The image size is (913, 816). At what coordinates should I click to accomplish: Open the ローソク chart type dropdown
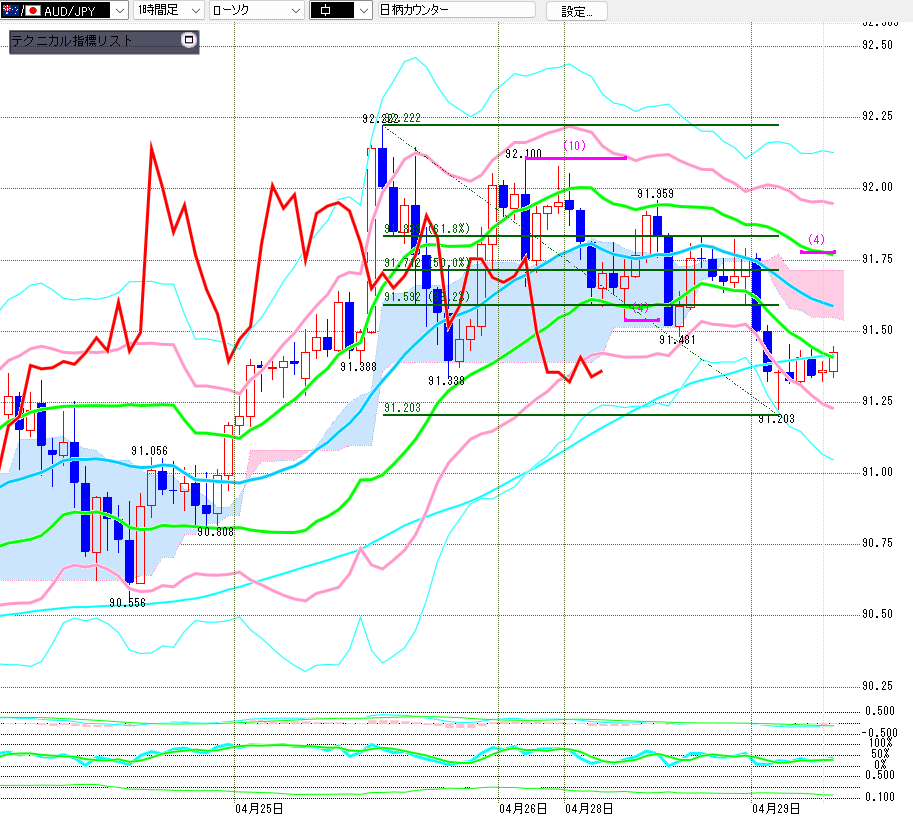click(x=256, y=10)
